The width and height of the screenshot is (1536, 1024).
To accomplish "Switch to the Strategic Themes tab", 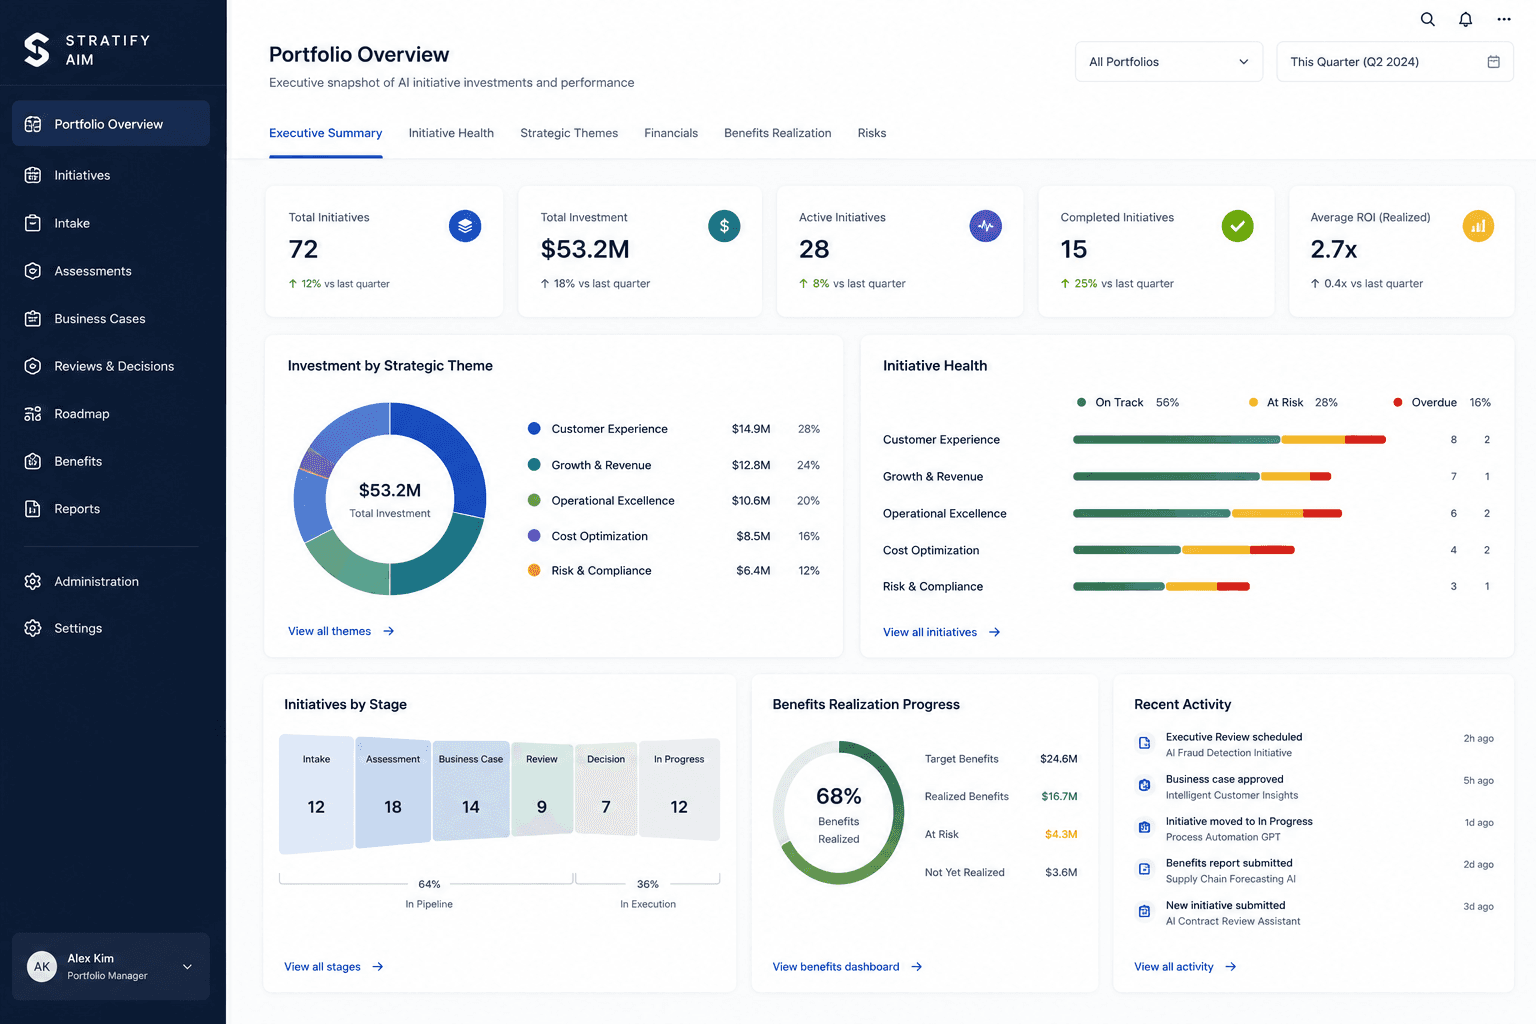I will click(x=569, y=133).
